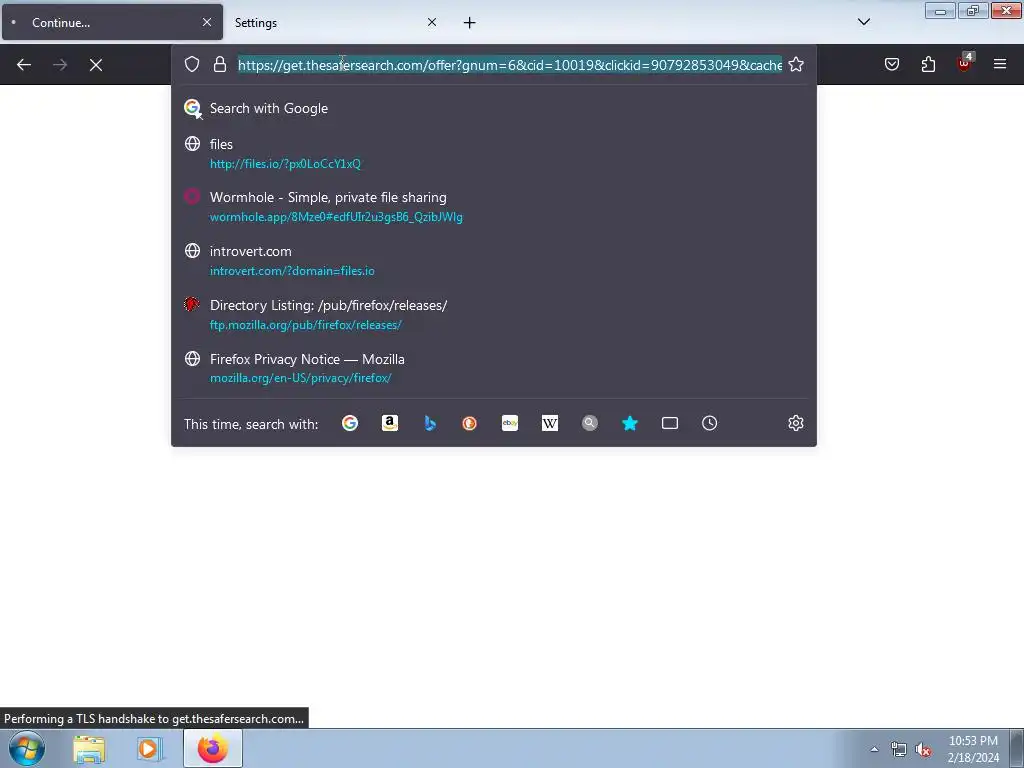Search in open Tabs icon

tap(670, 423)
